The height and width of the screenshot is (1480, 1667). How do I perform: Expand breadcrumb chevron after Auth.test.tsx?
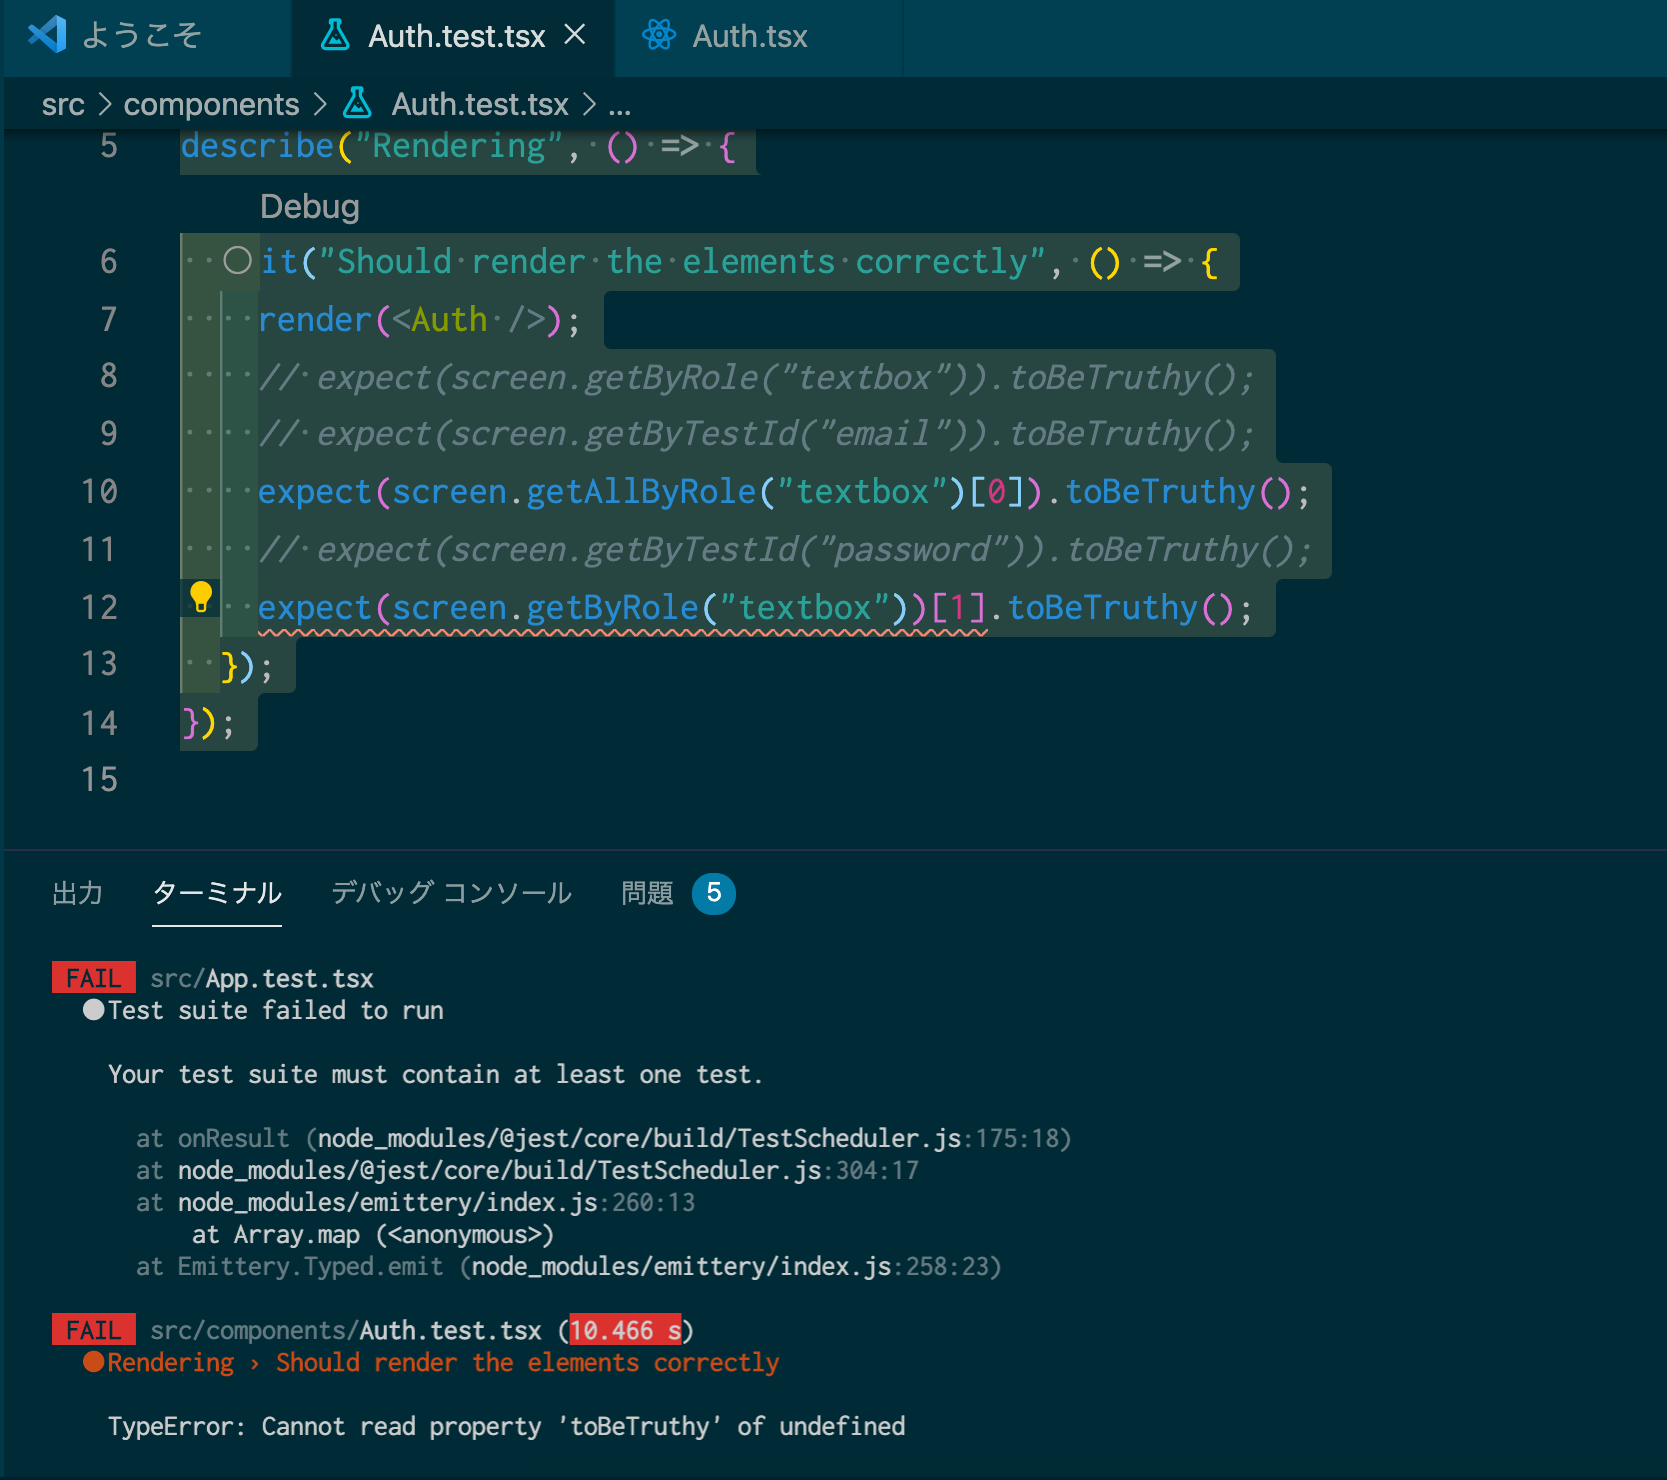point(589,104)
